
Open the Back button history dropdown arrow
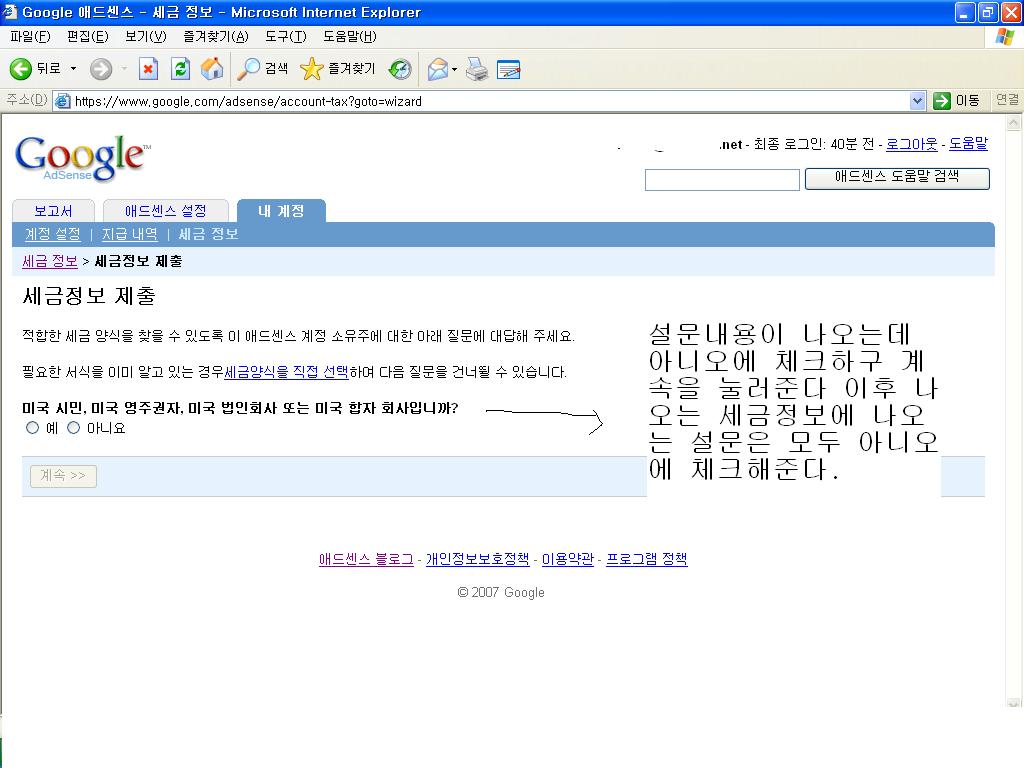(x=73, y=69)
